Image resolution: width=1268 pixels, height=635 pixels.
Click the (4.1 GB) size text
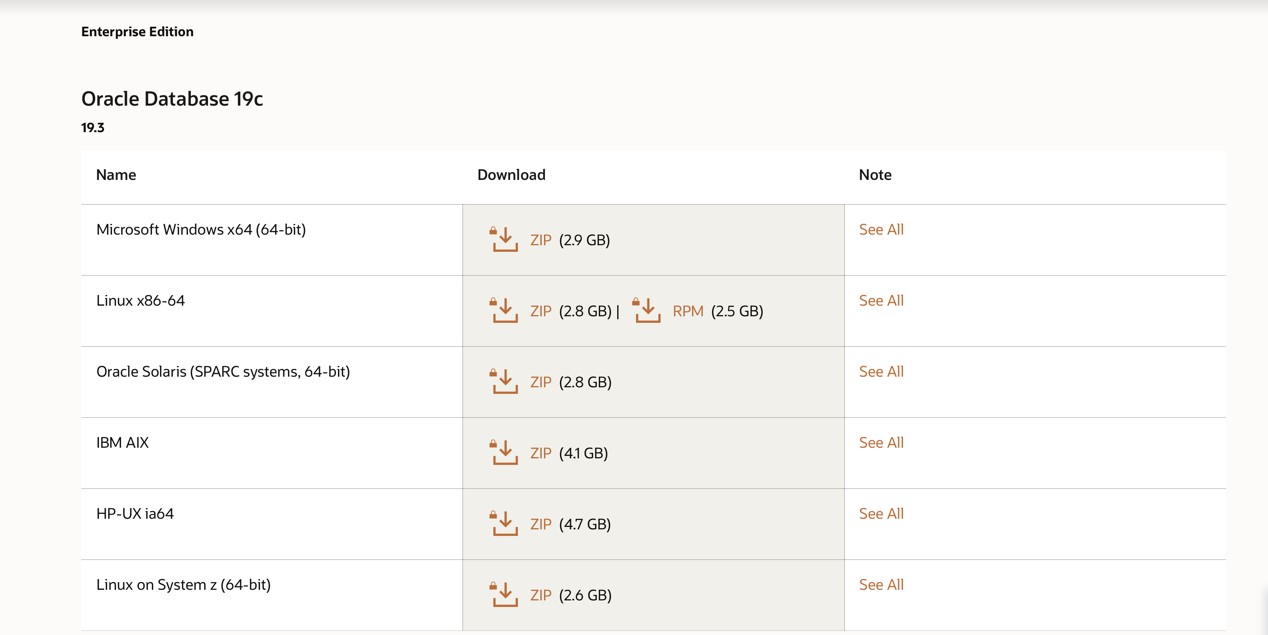click(x=583, y=453)
